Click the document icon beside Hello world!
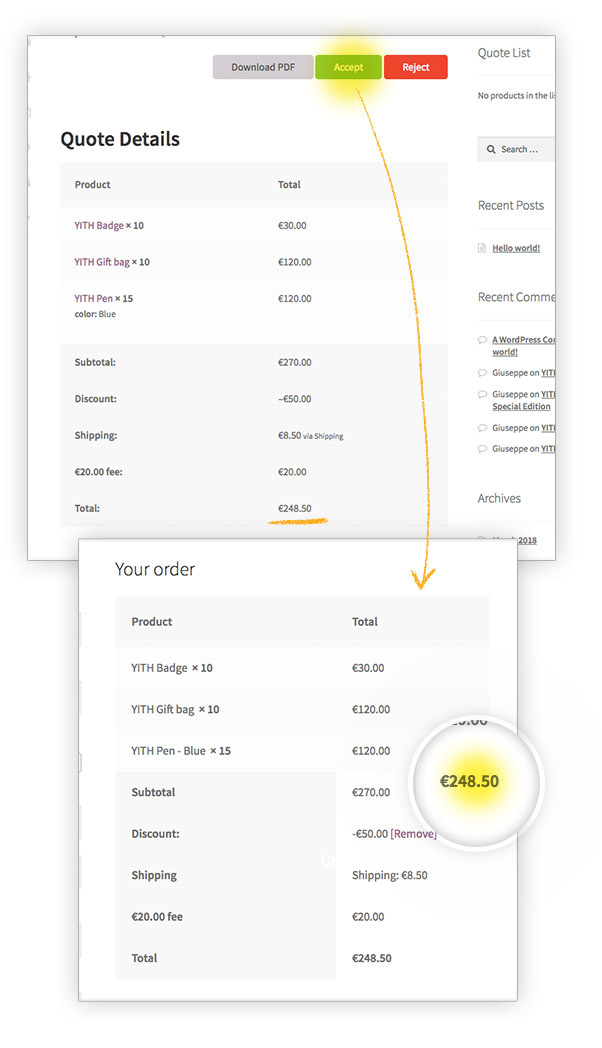This screenshot has height=1048, width=602. (x=482, y=248)
